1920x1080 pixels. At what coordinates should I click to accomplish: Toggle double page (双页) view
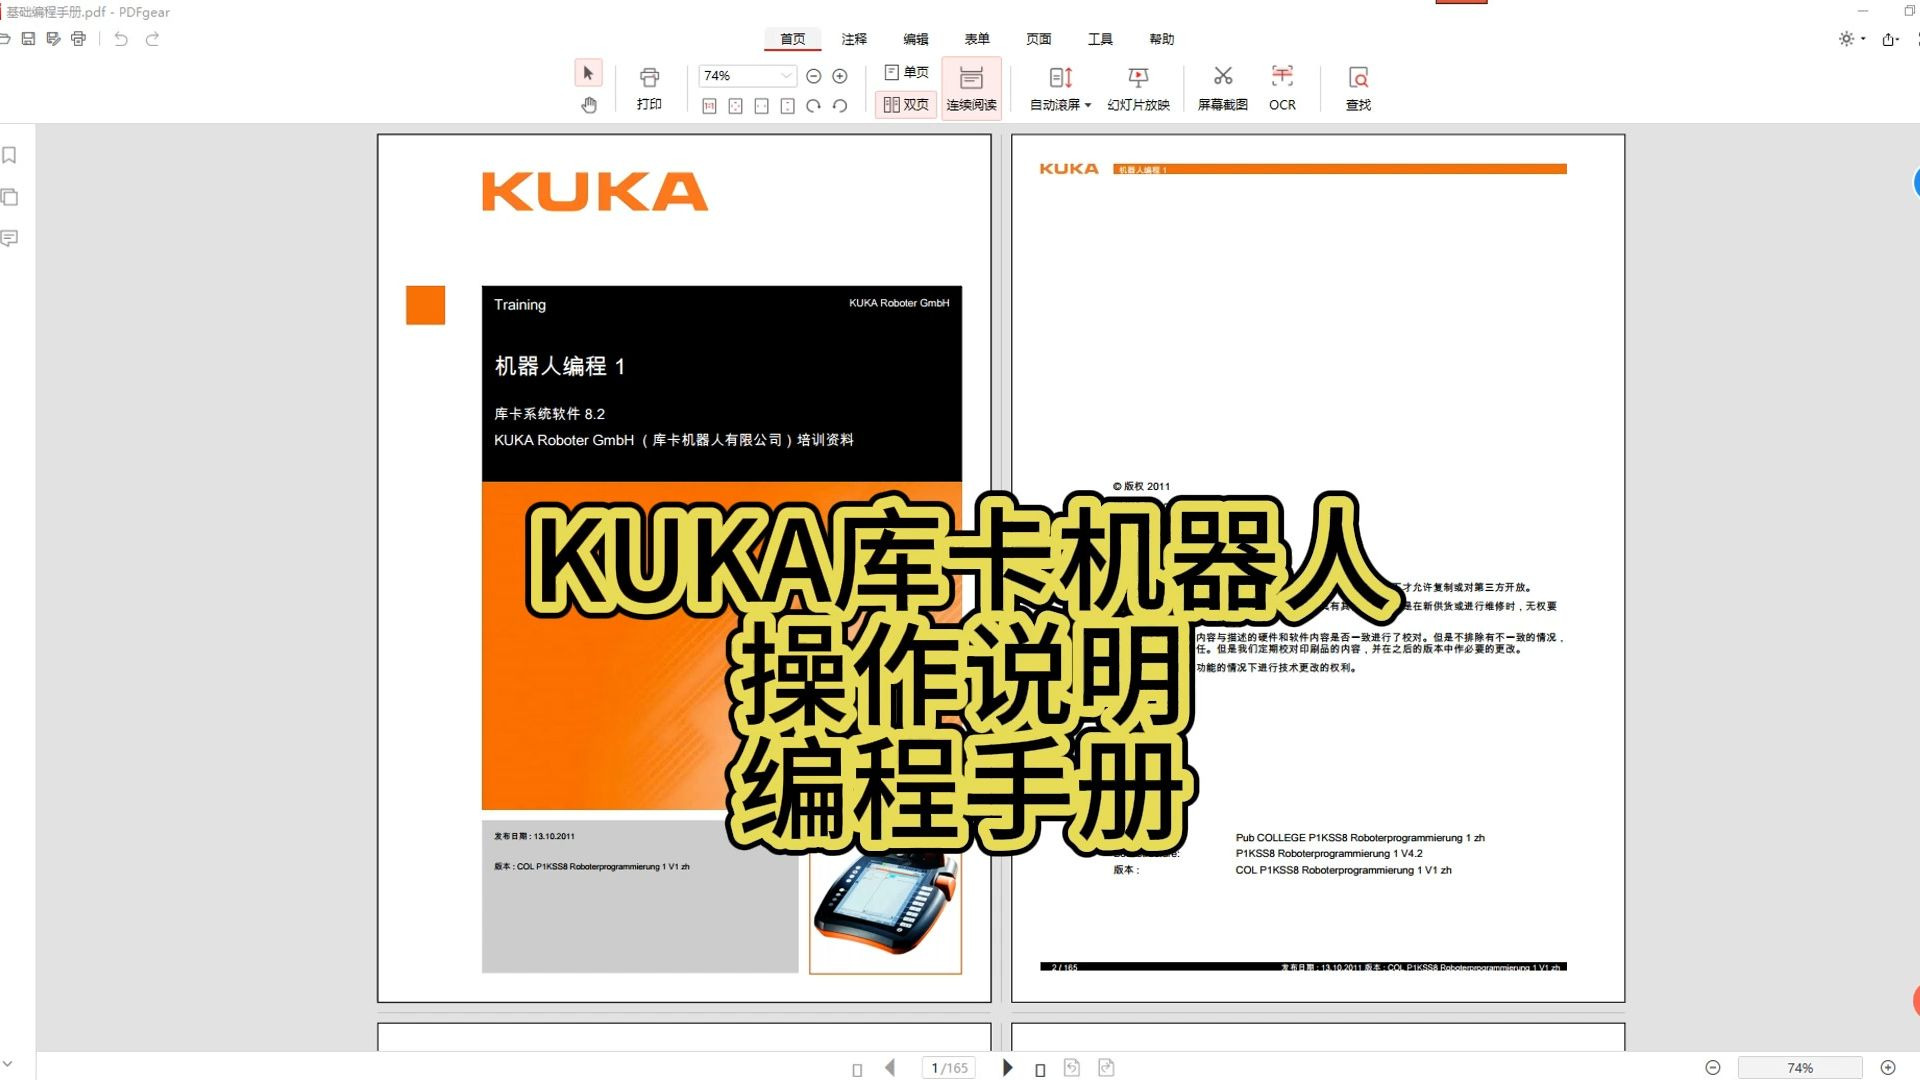click(x=906, y=105)
